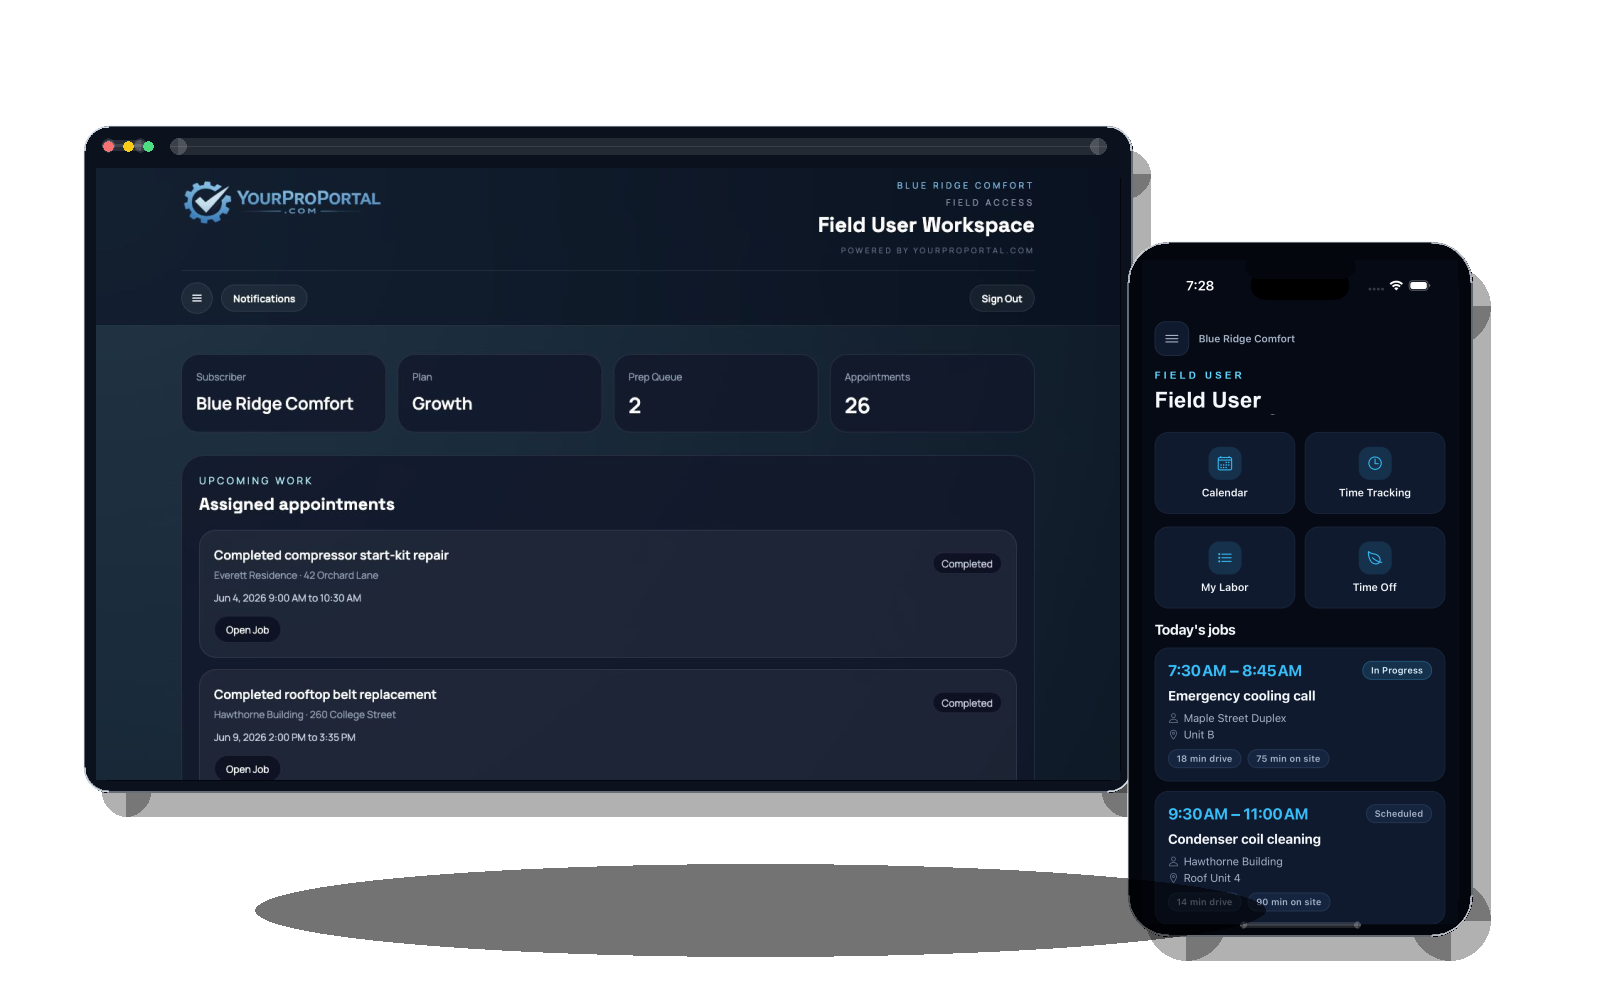Open the phone app hamburger menu

[1171, 339]
